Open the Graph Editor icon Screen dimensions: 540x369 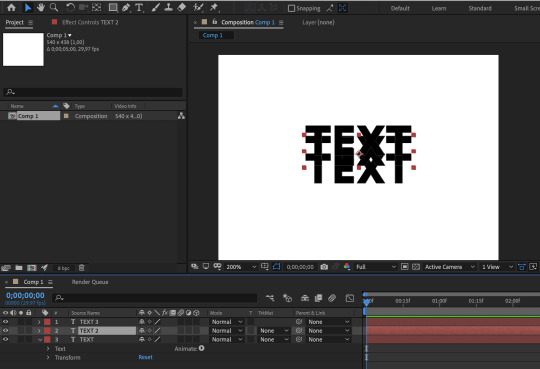point(350,298)
